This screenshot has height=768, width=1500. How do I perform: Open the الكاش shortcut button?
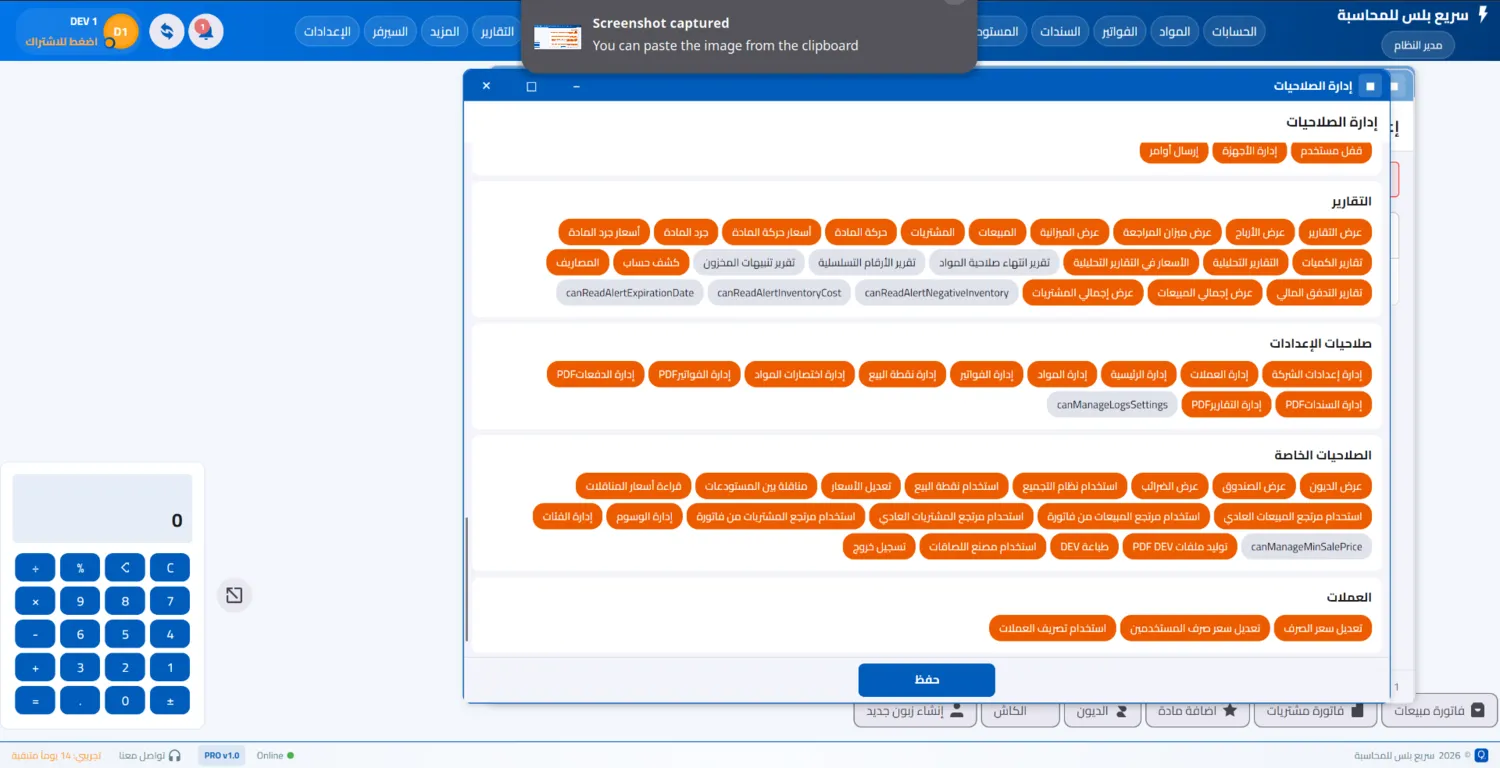1020,711
